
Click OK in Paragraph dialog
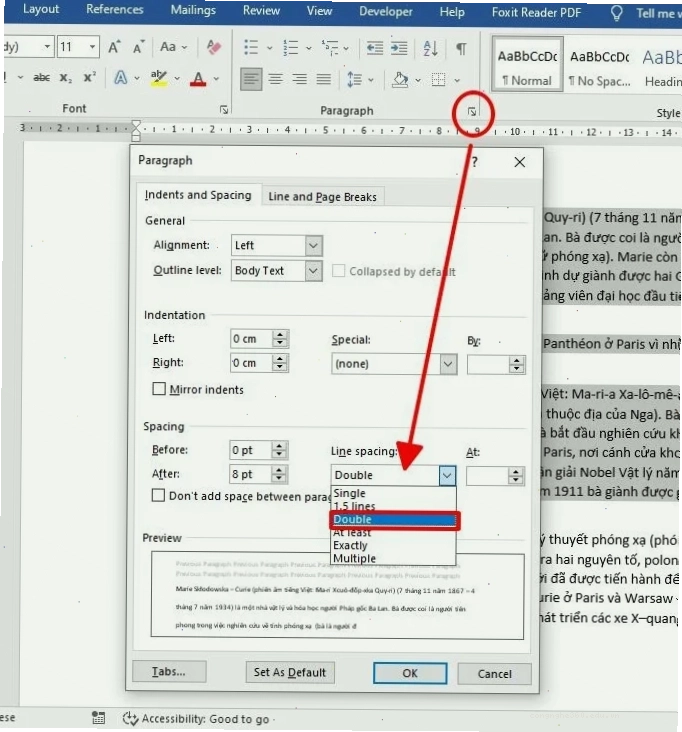(410, 673)
